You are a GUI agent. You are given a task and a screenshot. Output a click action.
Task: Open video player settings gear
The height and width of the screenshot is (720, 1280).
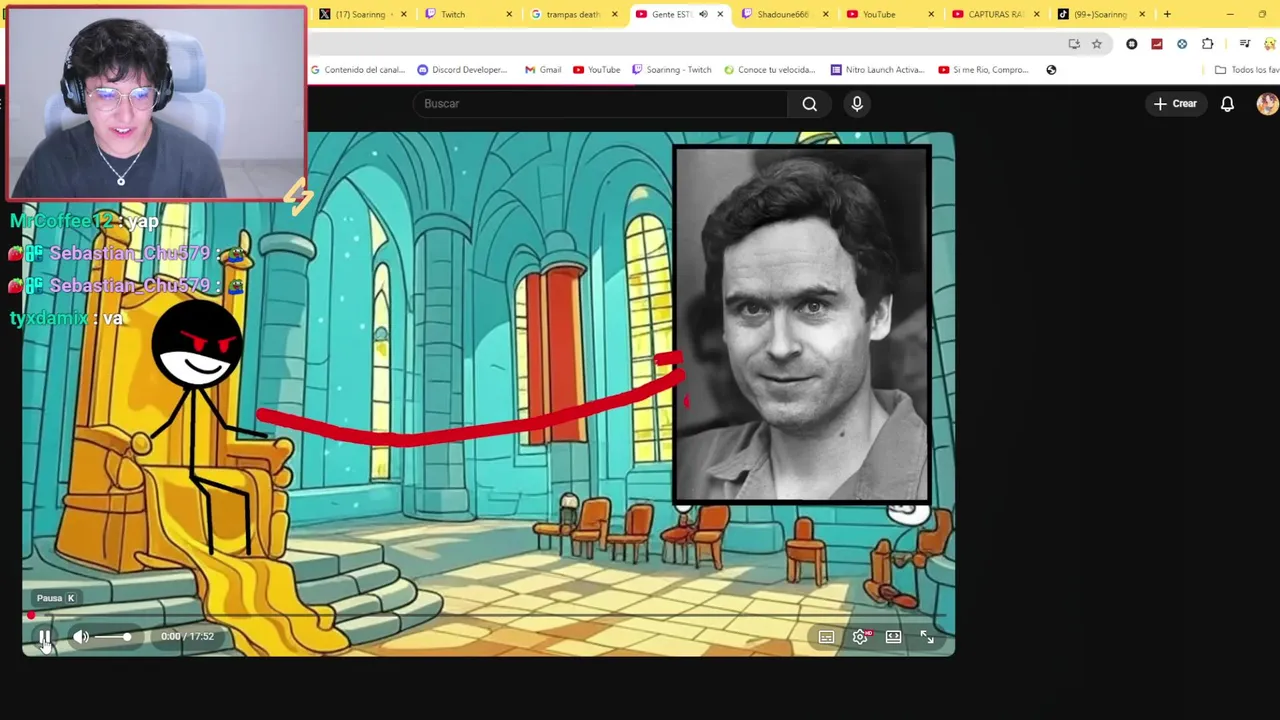(x=861, y=637)
